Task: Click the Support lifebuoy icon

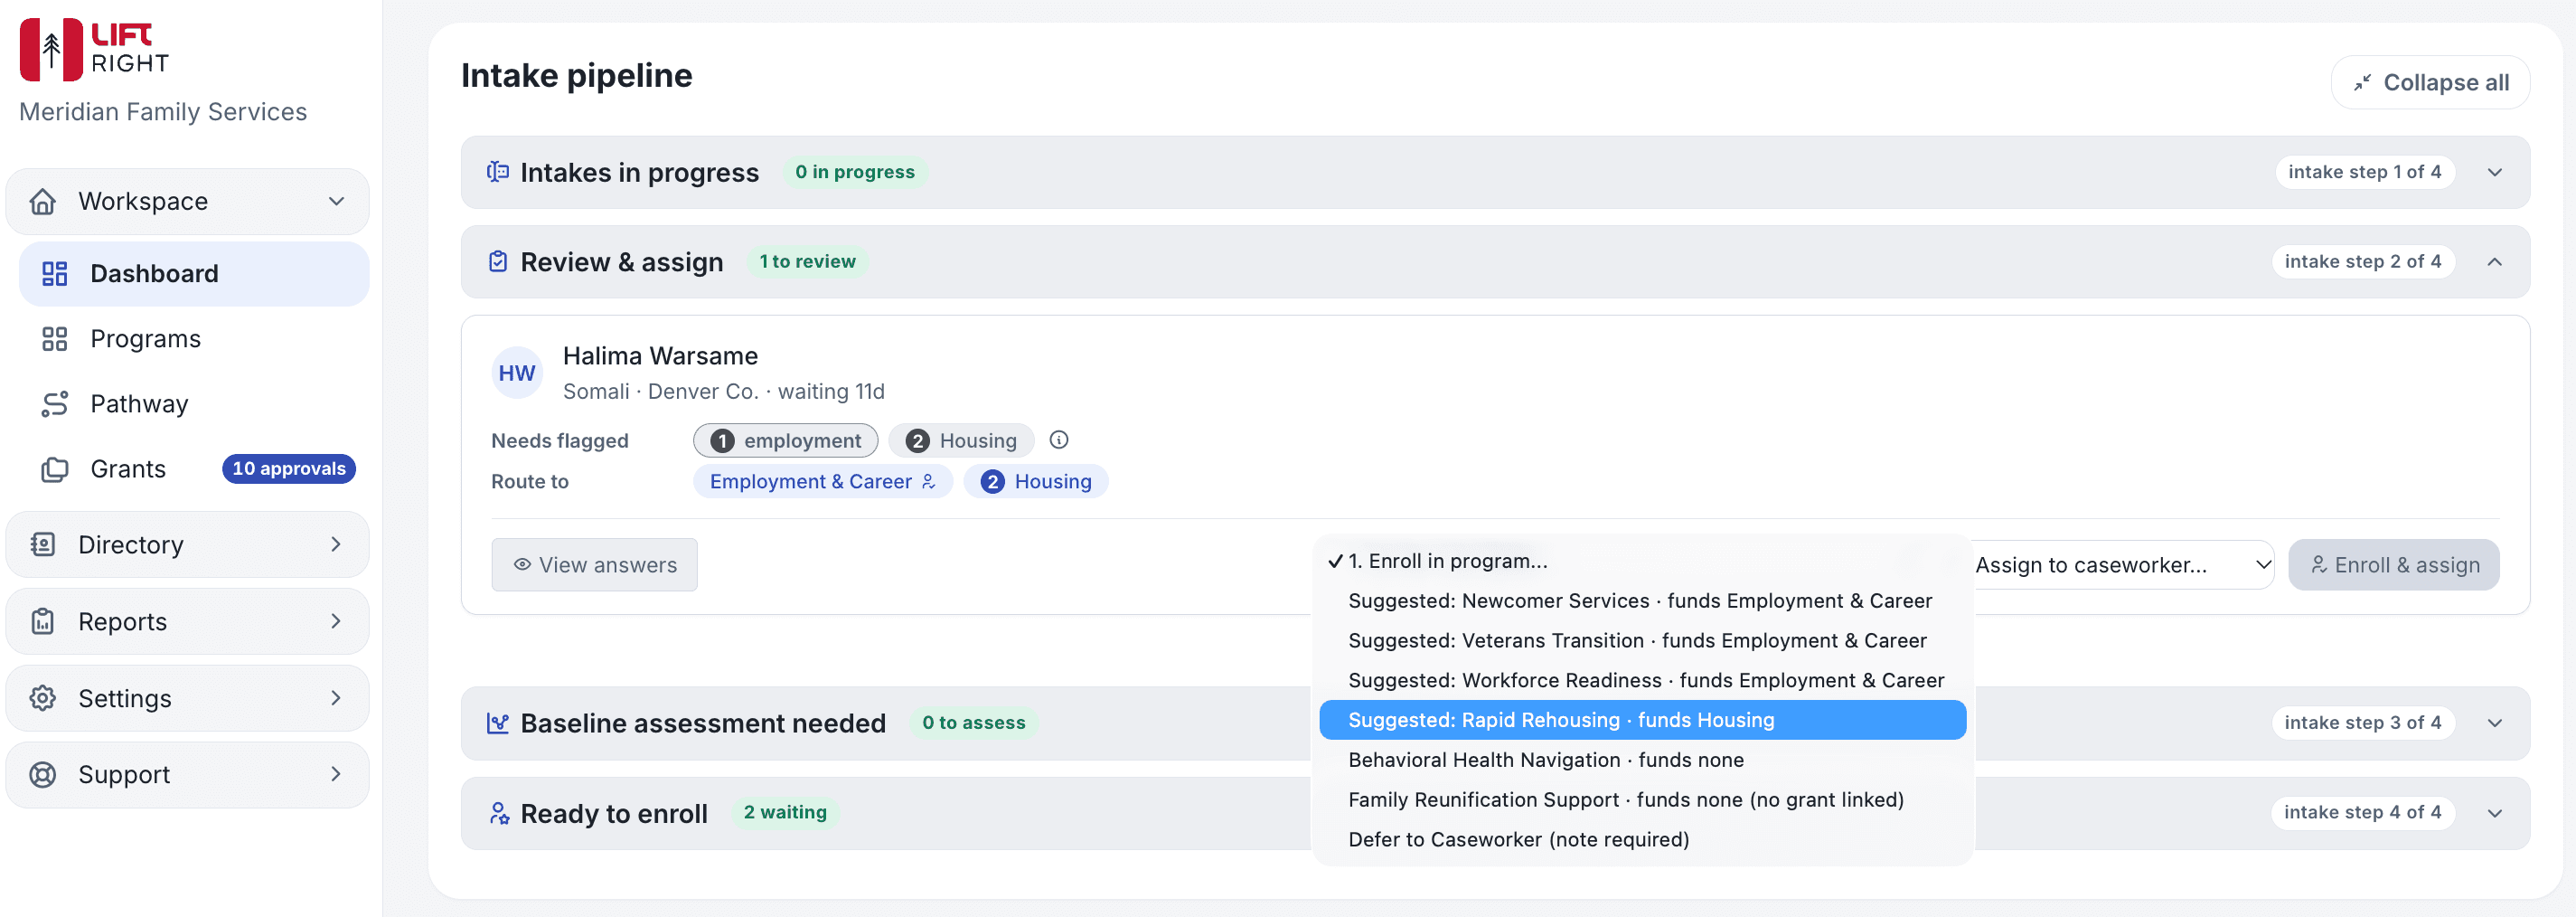Action: (43, 775)
